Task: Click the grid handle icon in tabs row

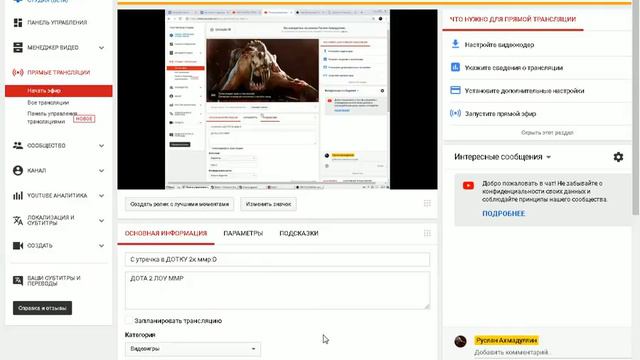Action: (427, 233)
